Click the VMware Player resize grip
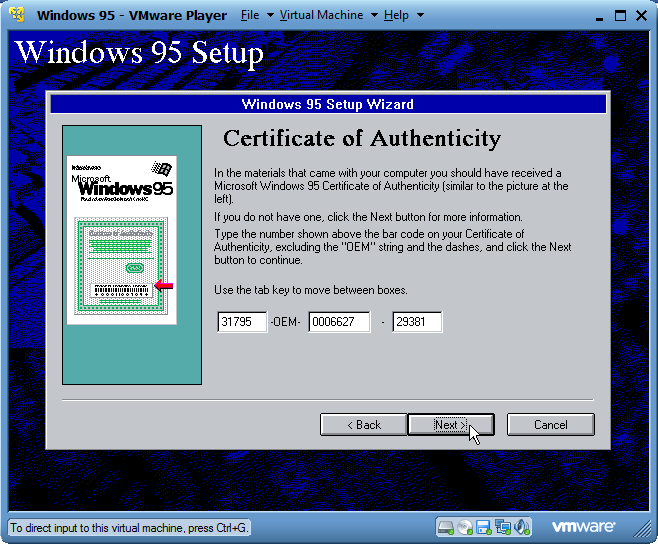Viewport: 658px width, 544px height. 642,528
